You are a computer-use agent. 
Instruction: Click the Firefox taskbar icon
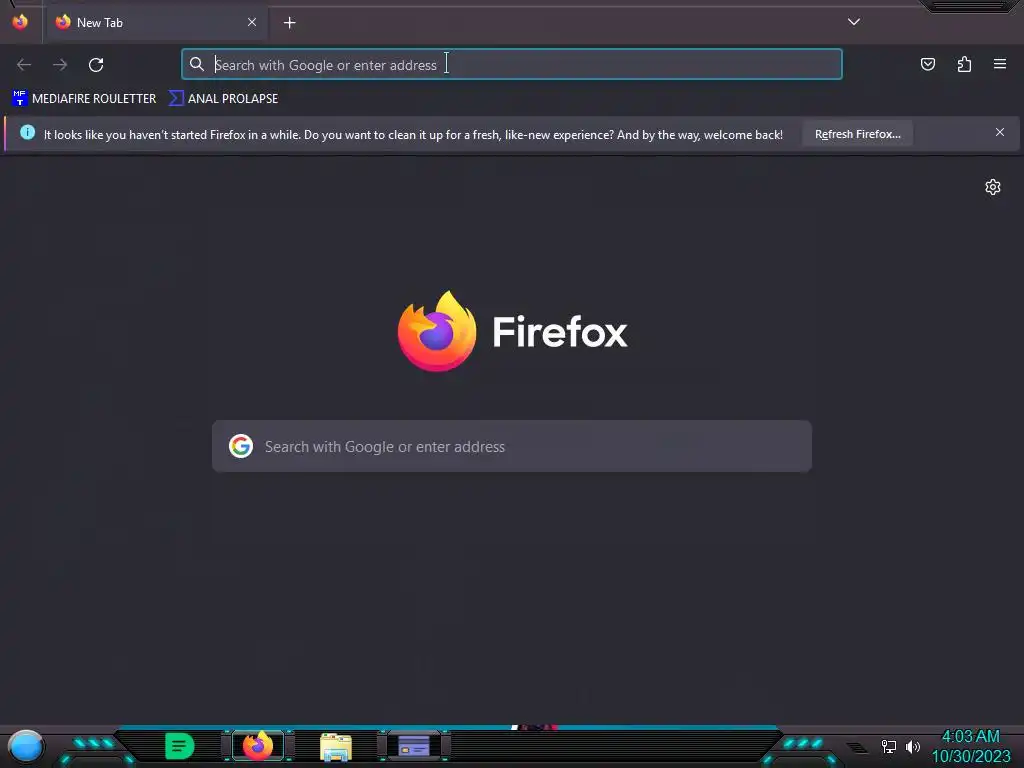(258, 746)
